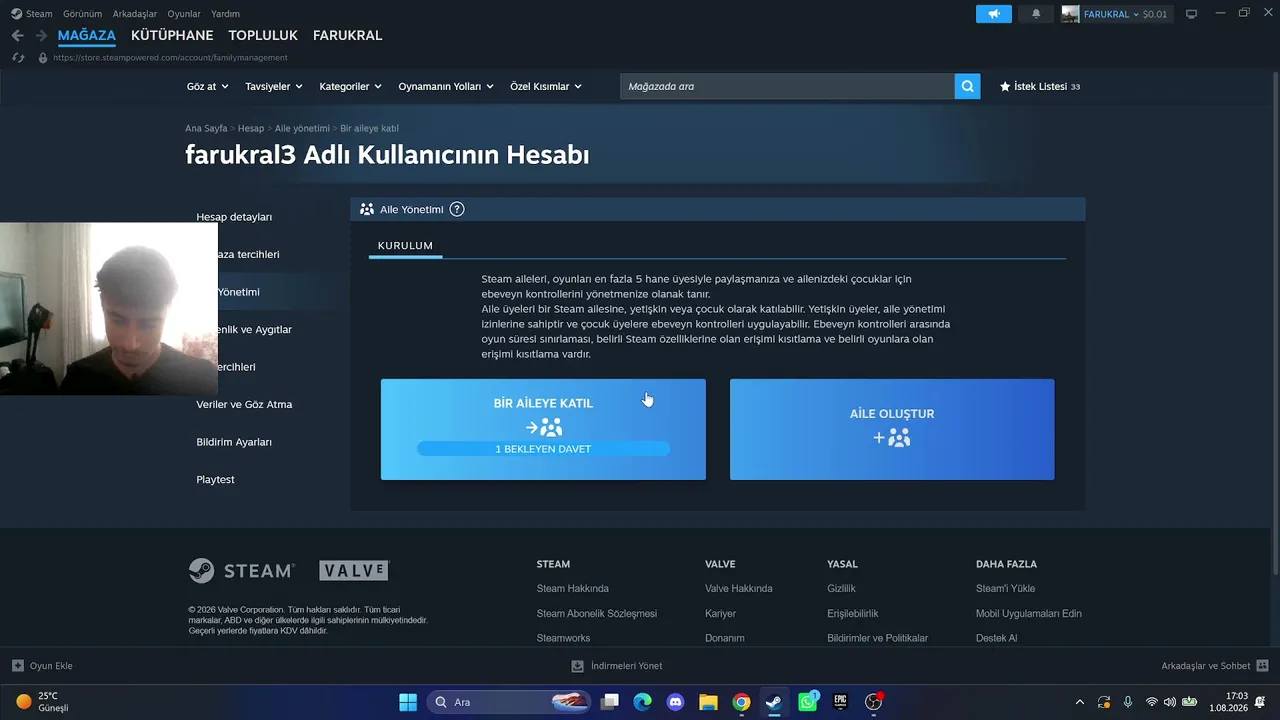Open Wi-Fi network tray icon
Screen dimensions: 1280x720
tap(1152, 702)
